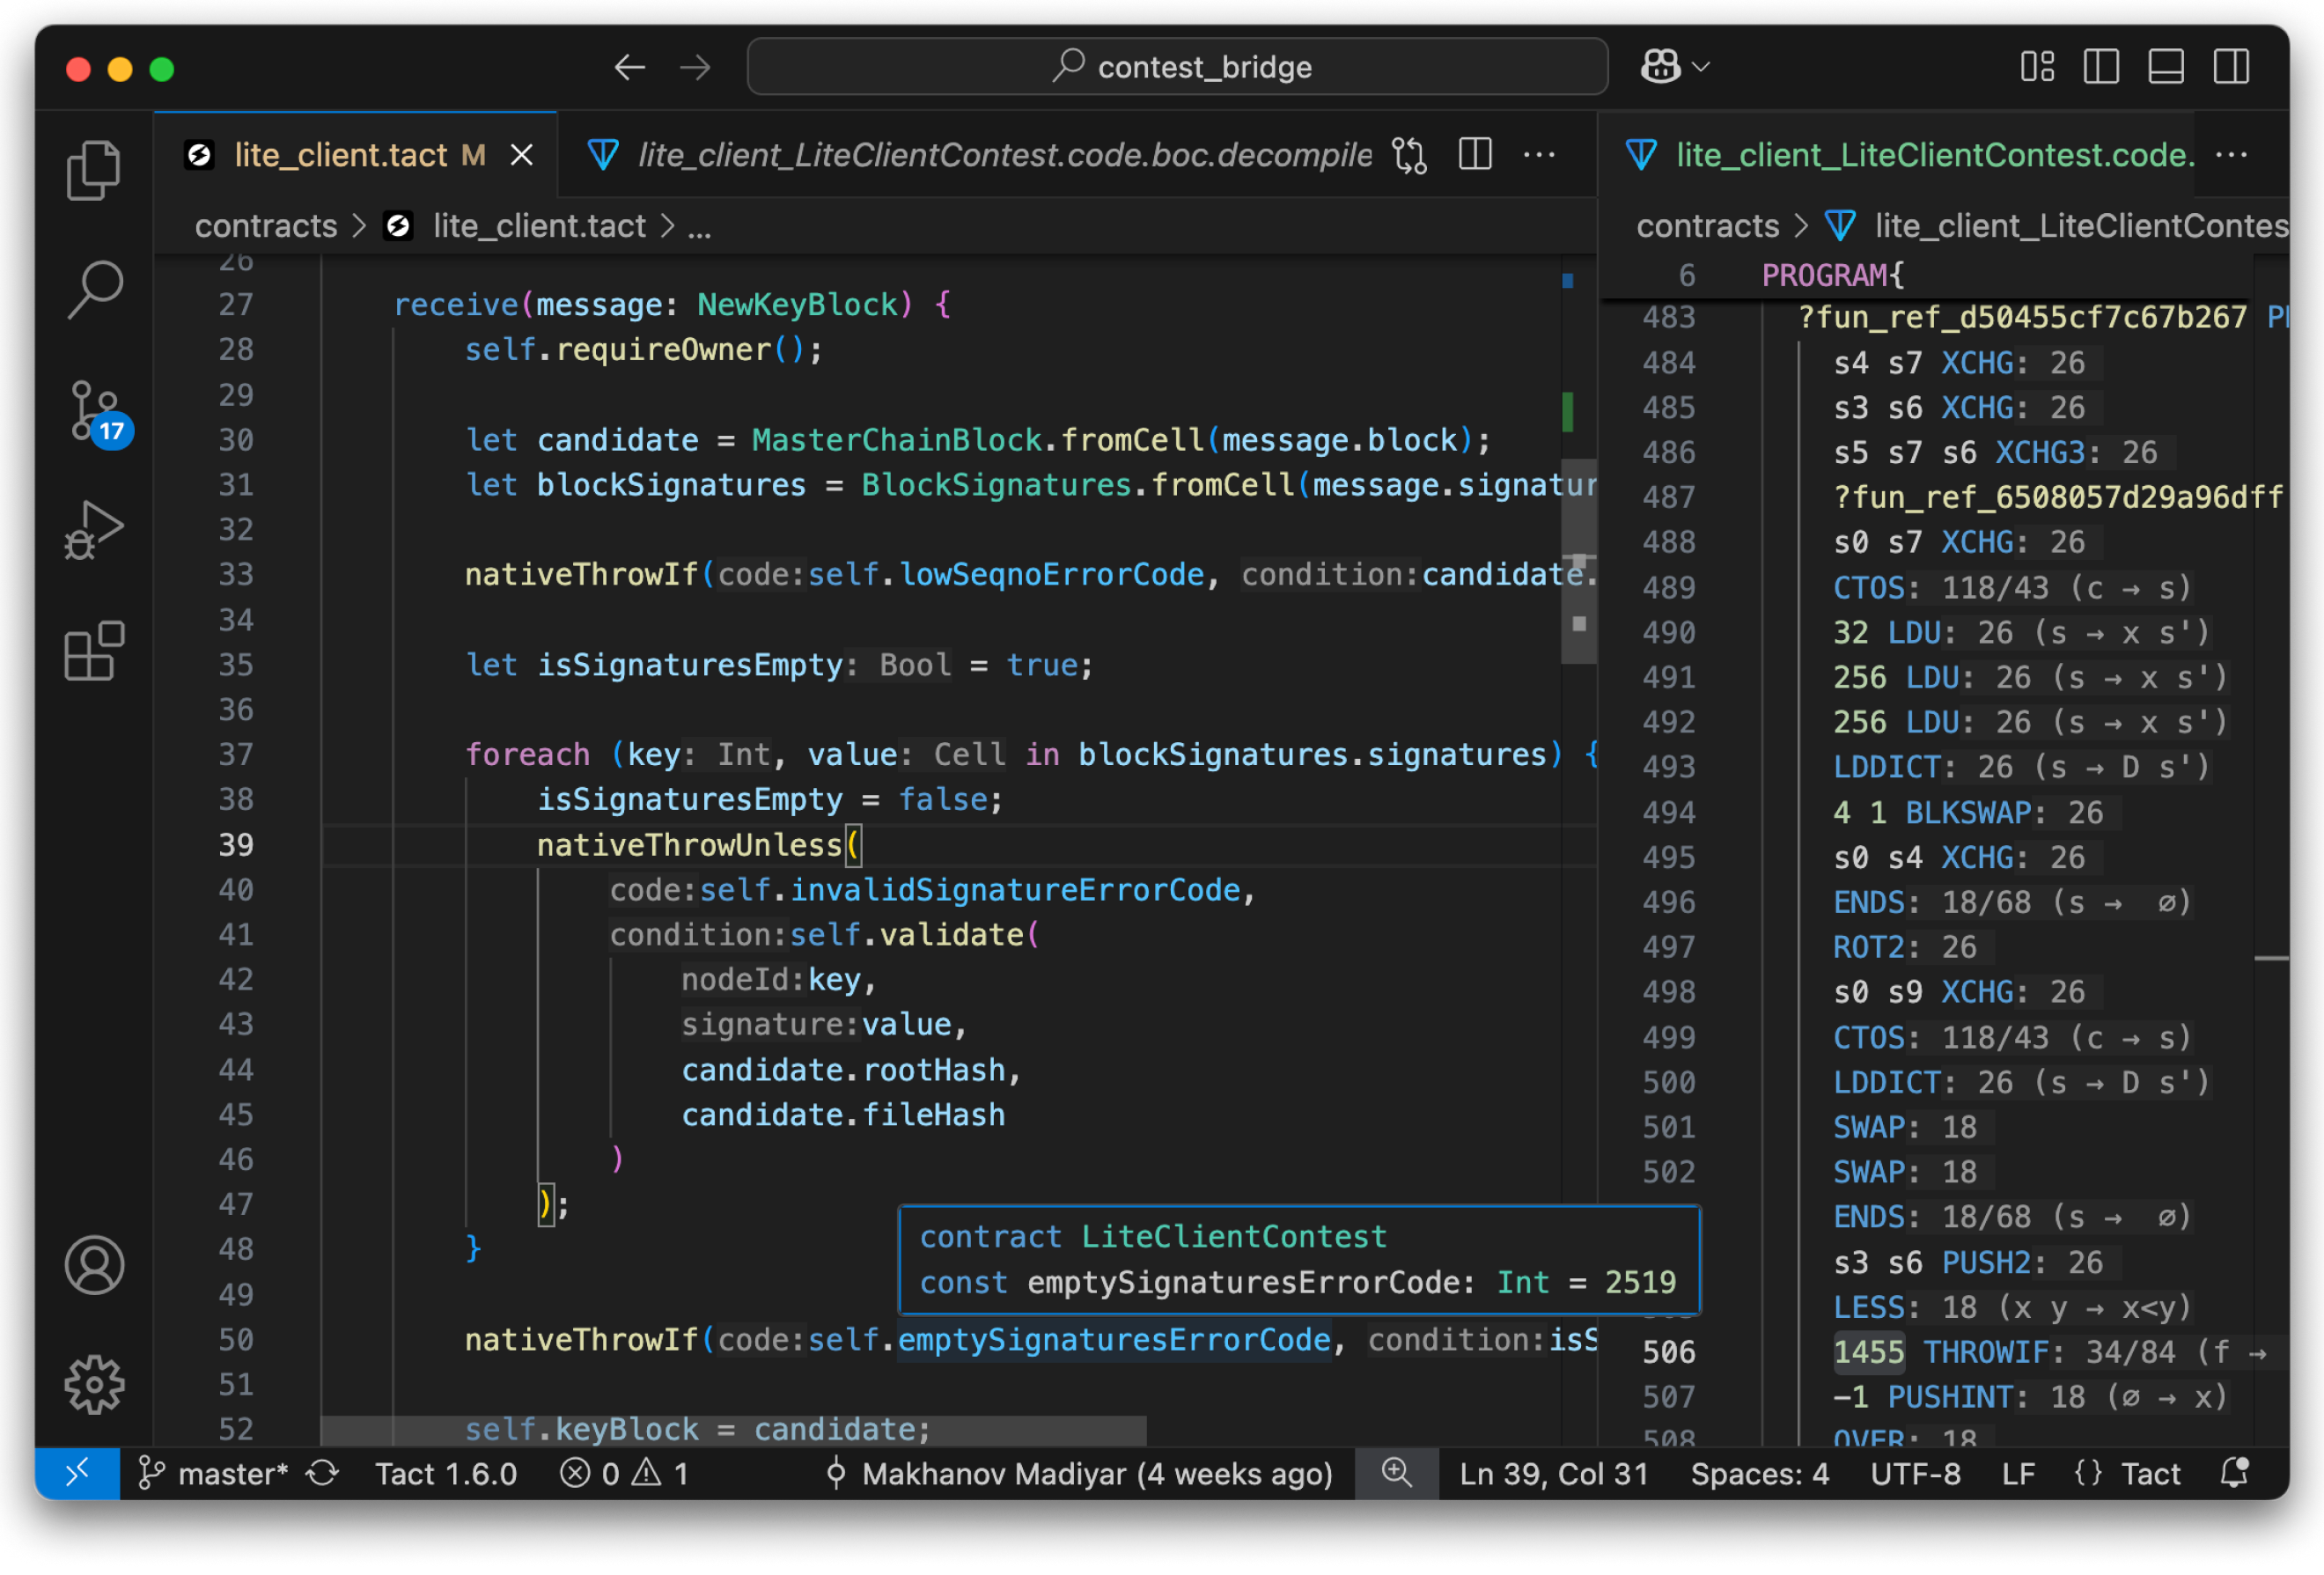The image size is (2324, 1575).
Task: Toggle the bottom panel layout button
Action: click(2166, 68)
